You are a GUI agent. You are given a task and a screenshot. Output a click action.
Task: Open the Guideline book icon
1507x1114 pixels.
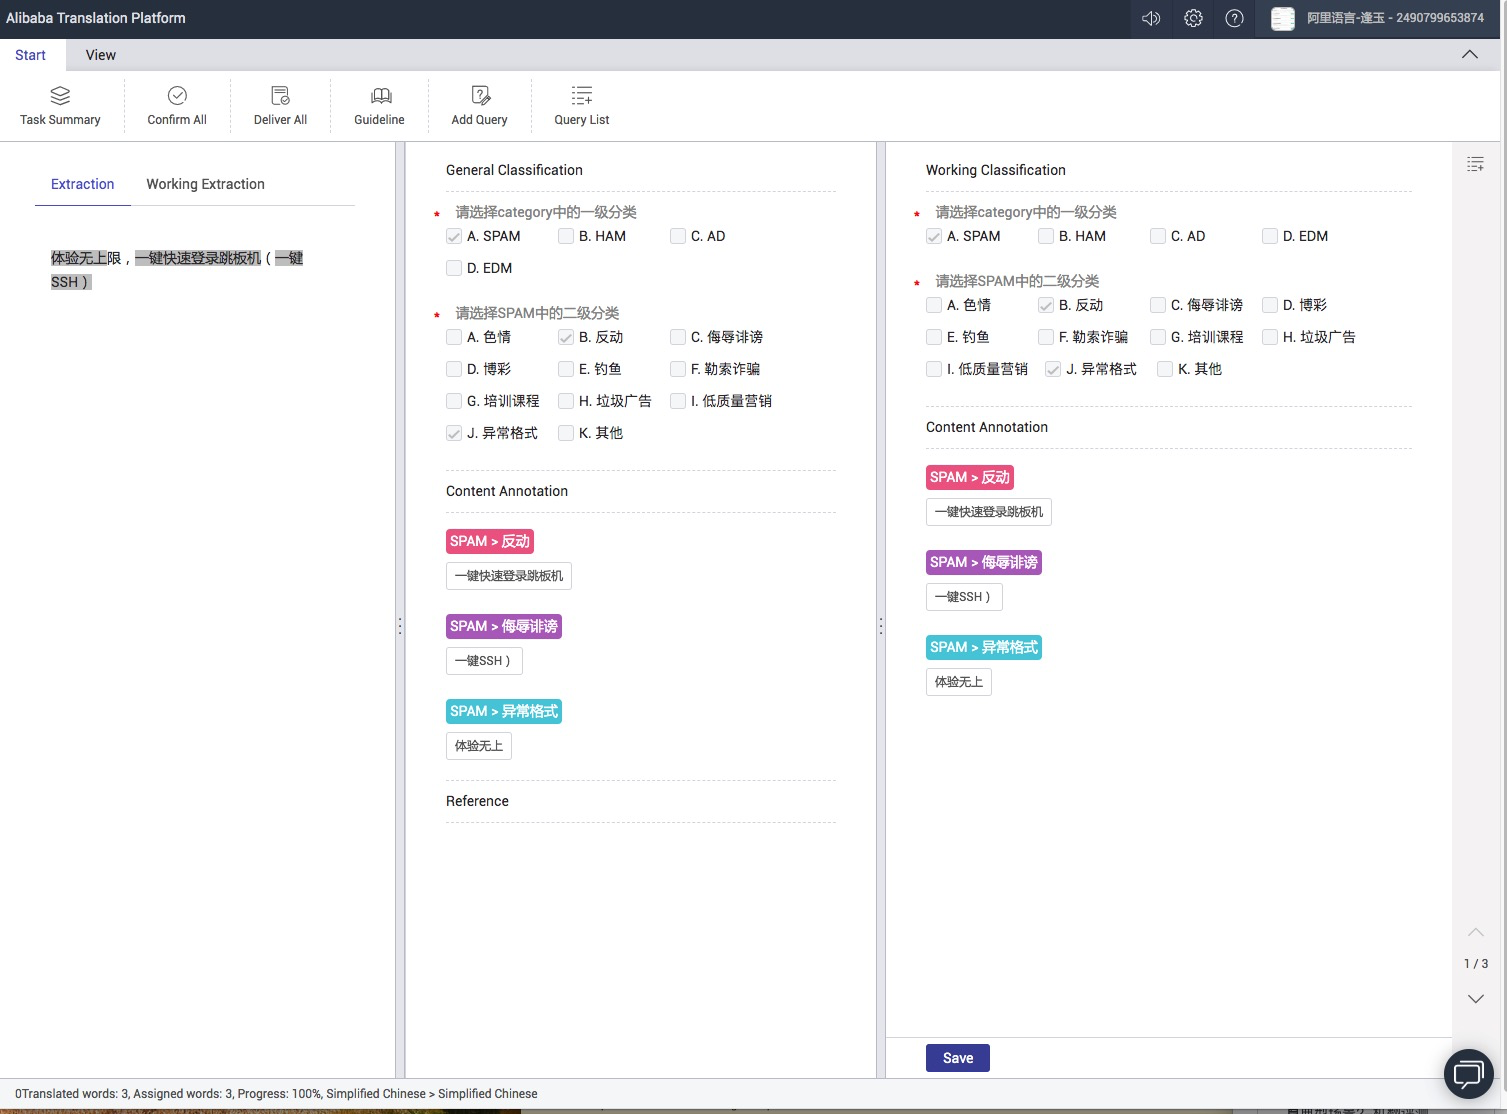pos(380,96)
